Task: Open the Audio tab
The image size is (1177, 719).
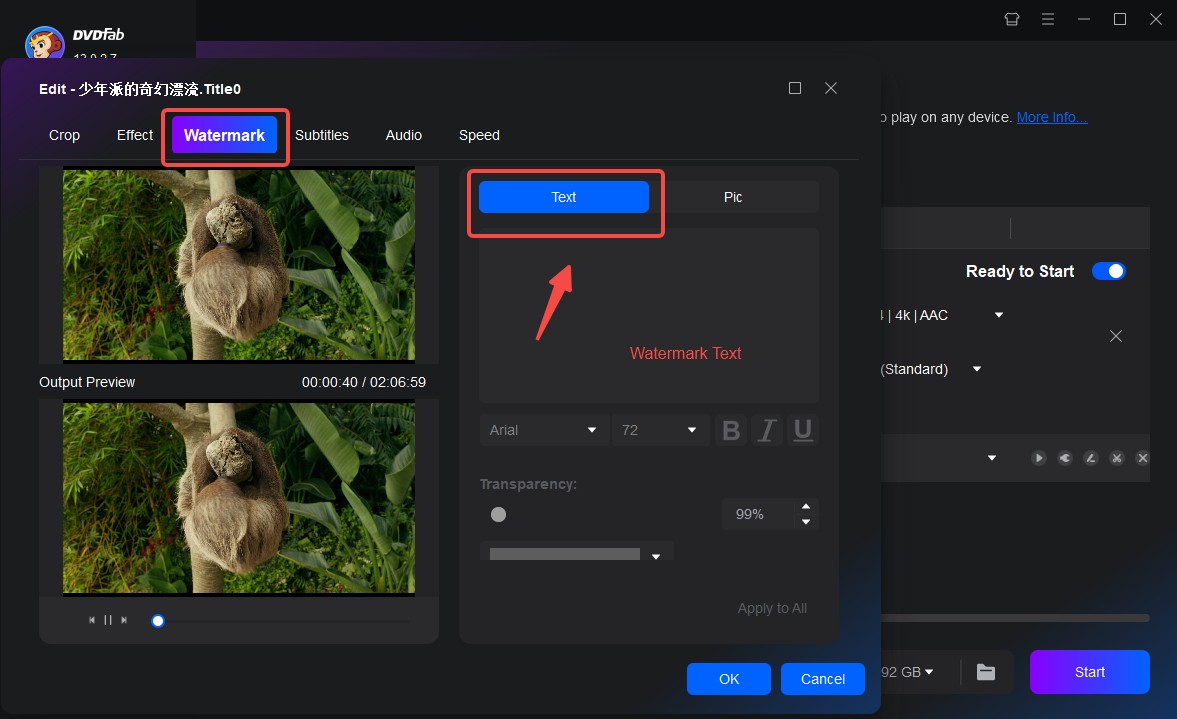Action: pos(404,135)
